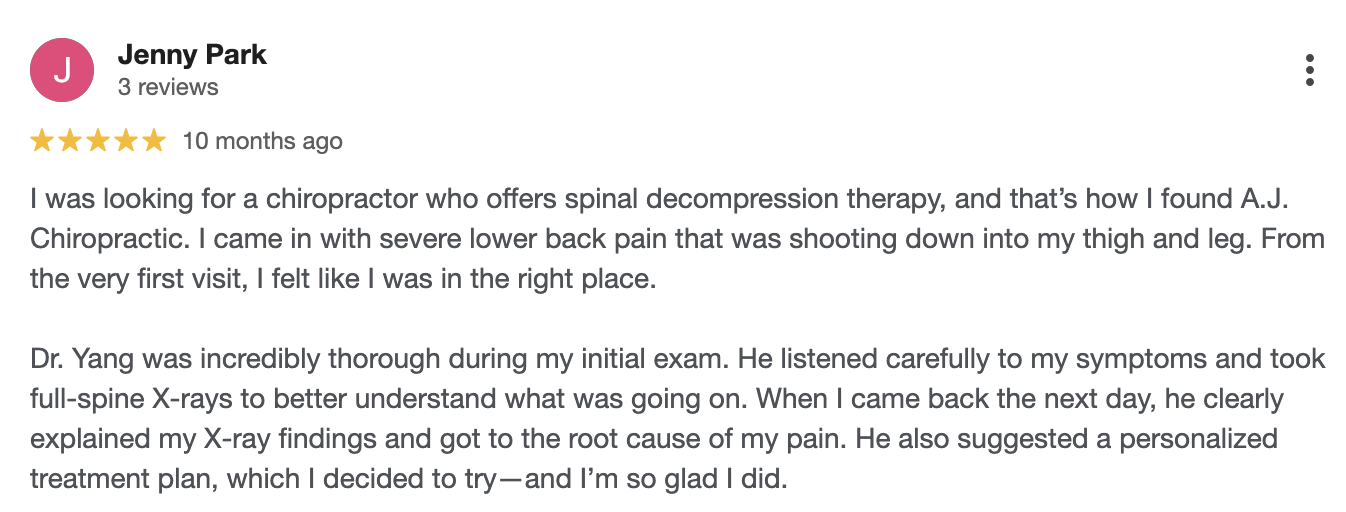Click the third gold rating star
The width and height of the screenshot is (1346, 512).
click(x=98, y=141)
